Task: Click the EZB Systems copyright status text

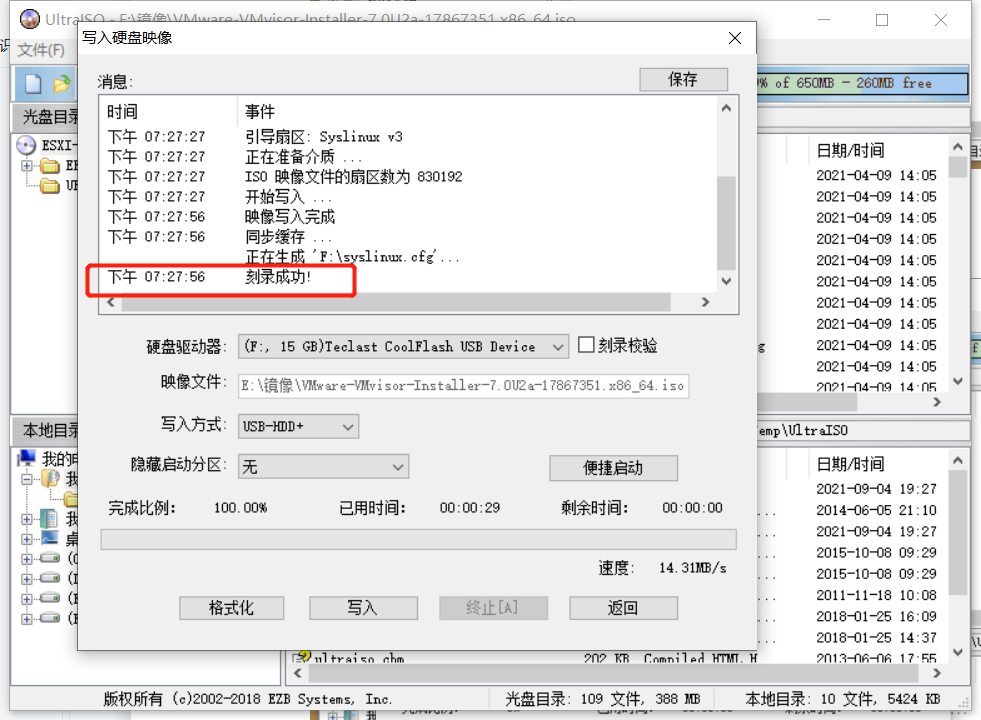Action: 248,699
